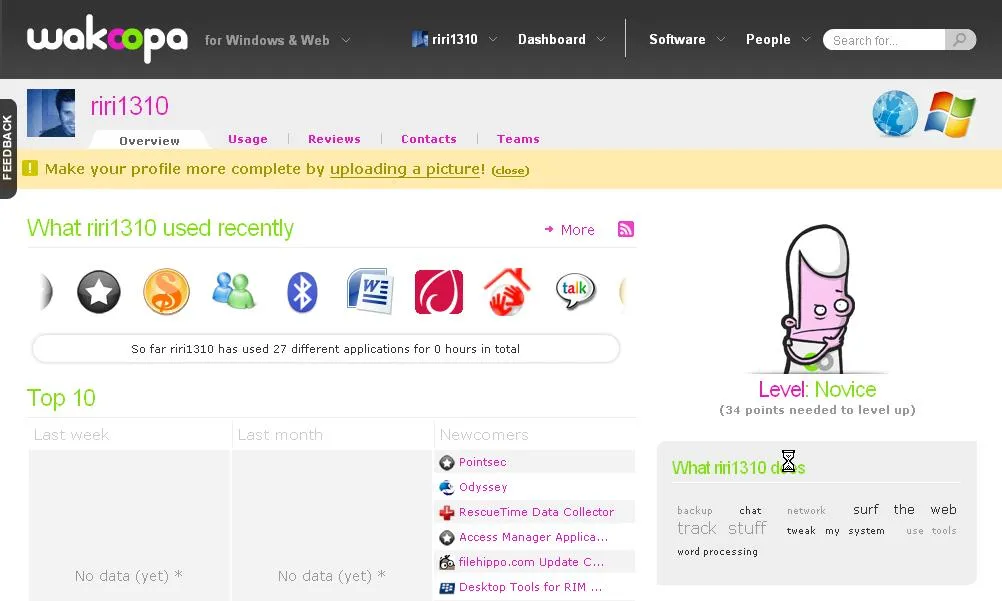Open the Feedback side tab
The width and height of the screenshot is (1002, 601).
coord(8,148)
